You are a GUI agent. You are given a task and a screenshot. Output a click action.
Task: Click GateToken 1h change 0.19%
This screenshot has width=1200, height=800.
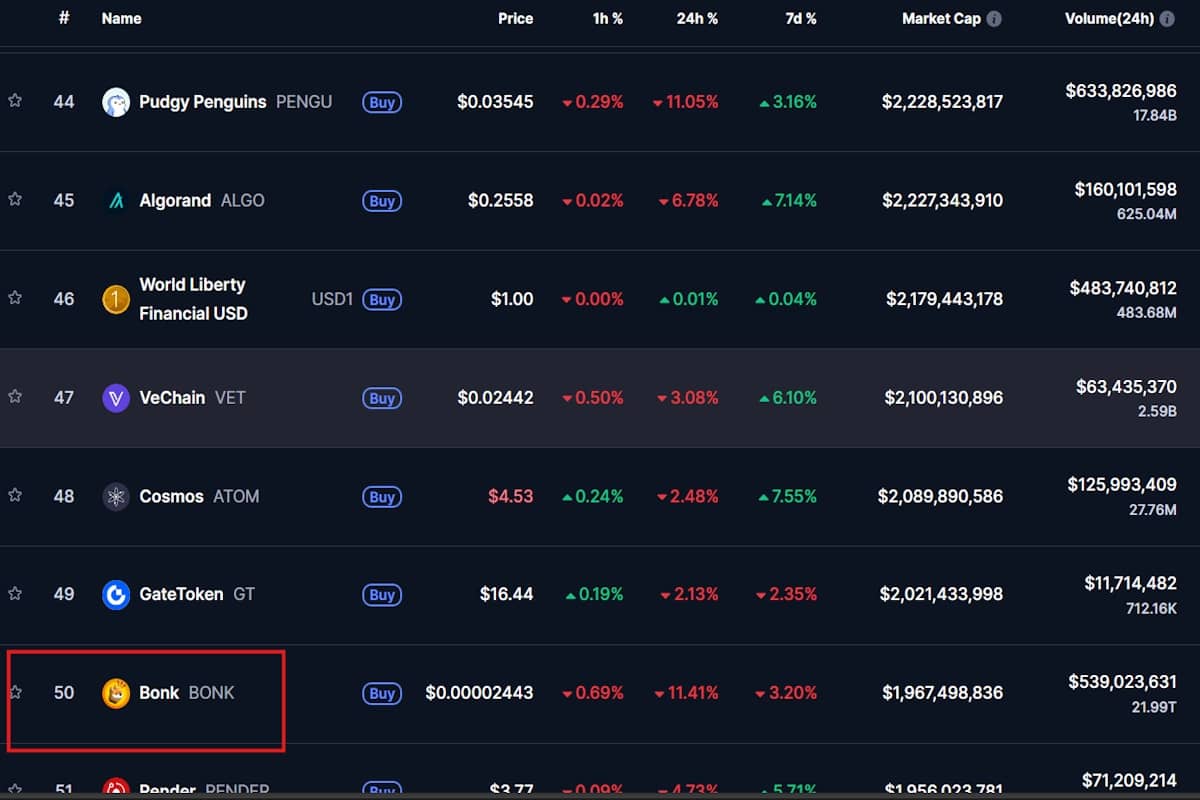click(594, 595)
